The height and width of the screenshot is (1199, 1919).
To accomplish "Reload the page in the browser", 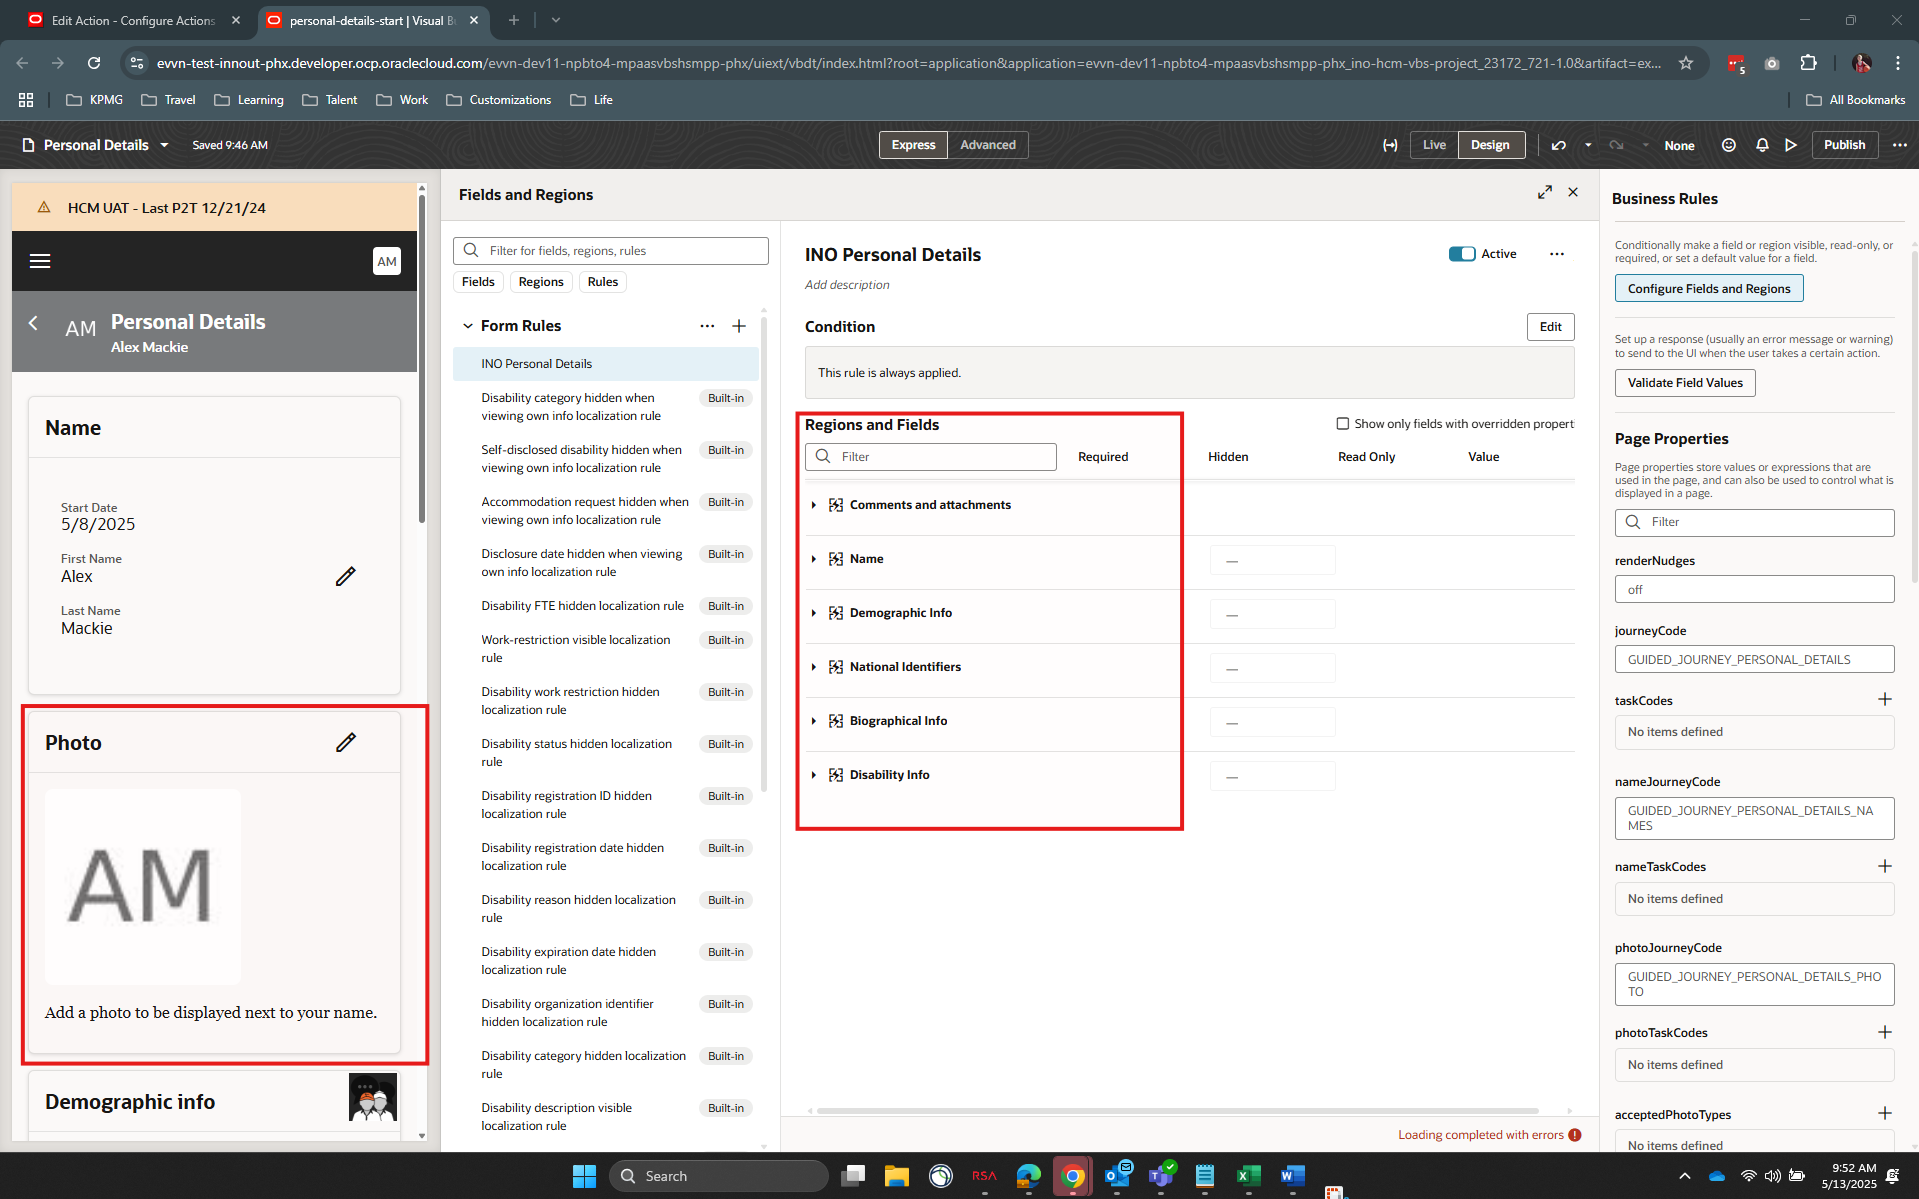I will coord(94,63).
